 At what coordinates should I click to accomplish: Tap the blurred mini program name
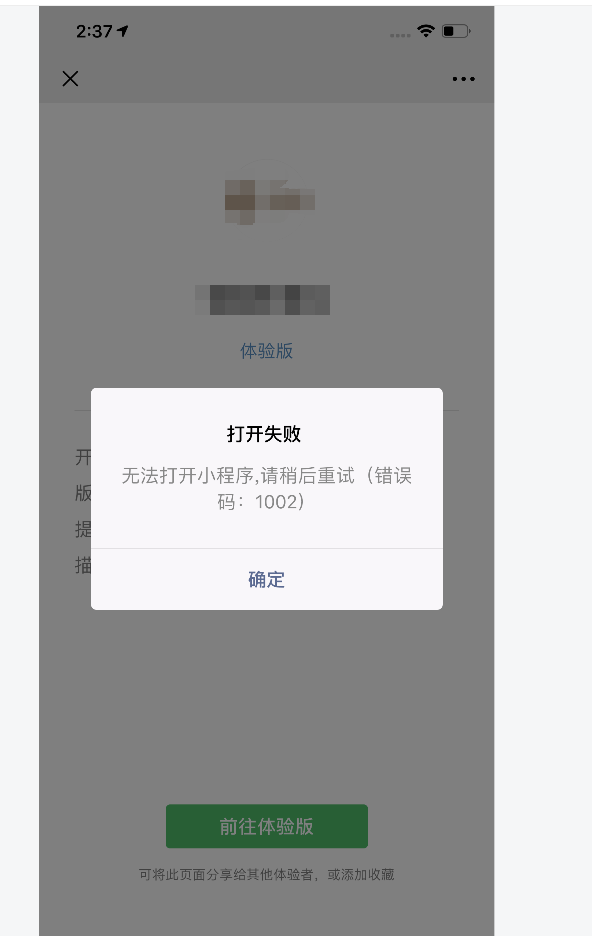point(263,300)
